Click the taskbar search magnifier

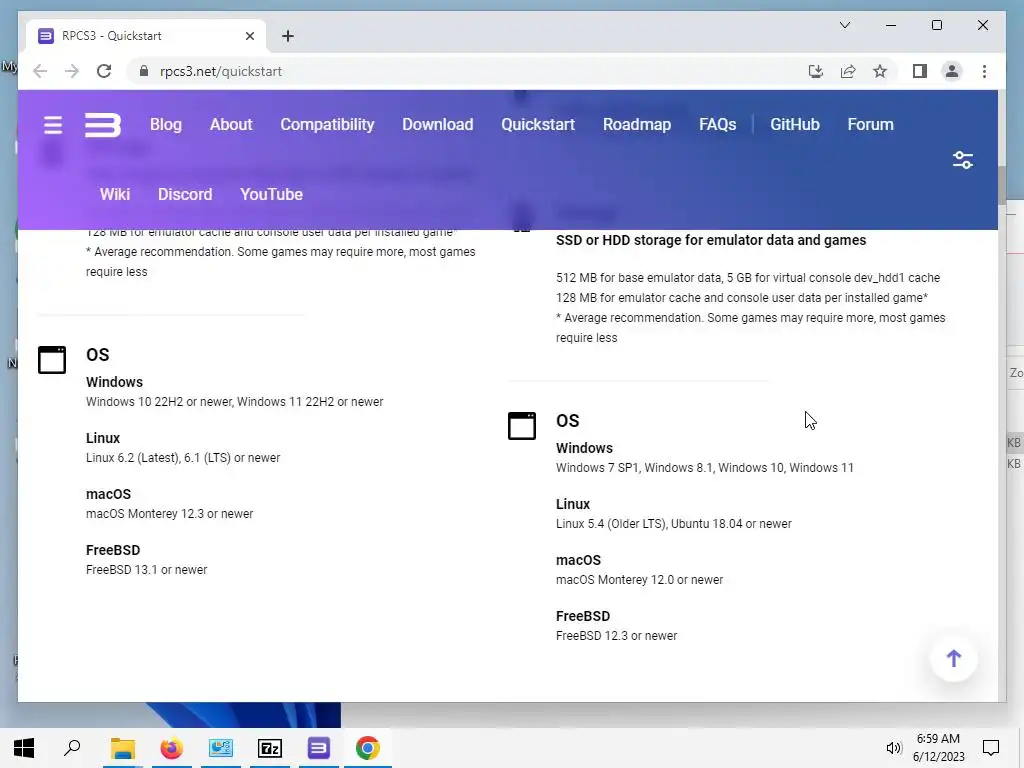(x=72, y=748)
